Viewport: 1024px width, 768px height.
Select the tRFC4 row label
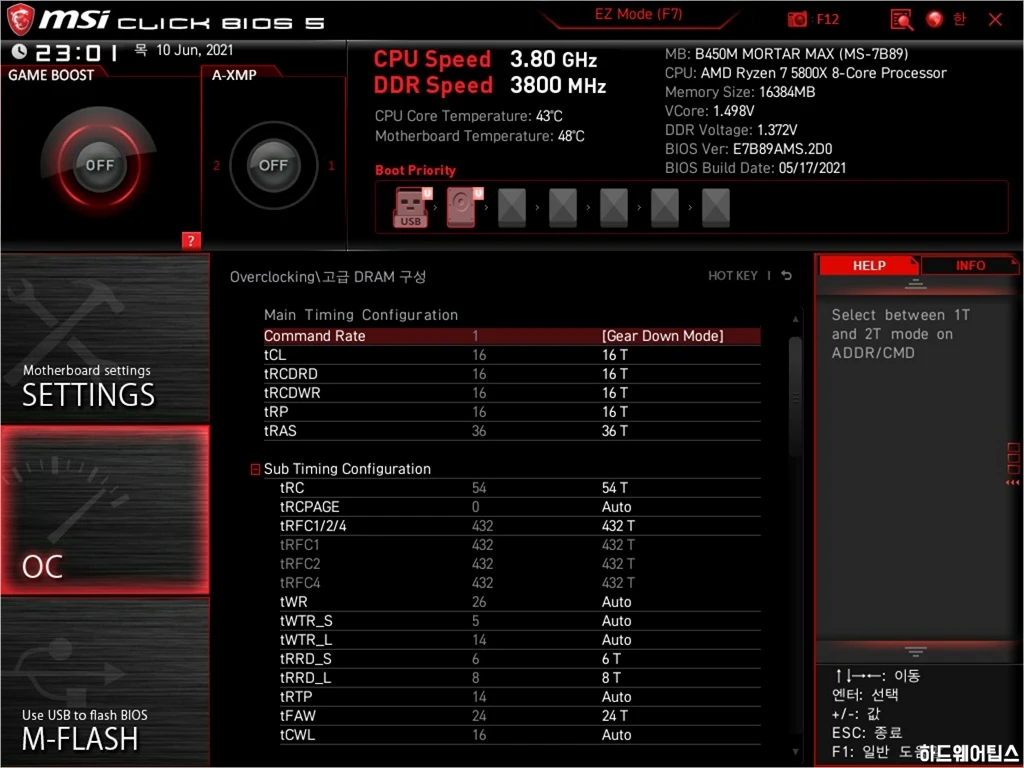tap(300, 583)
